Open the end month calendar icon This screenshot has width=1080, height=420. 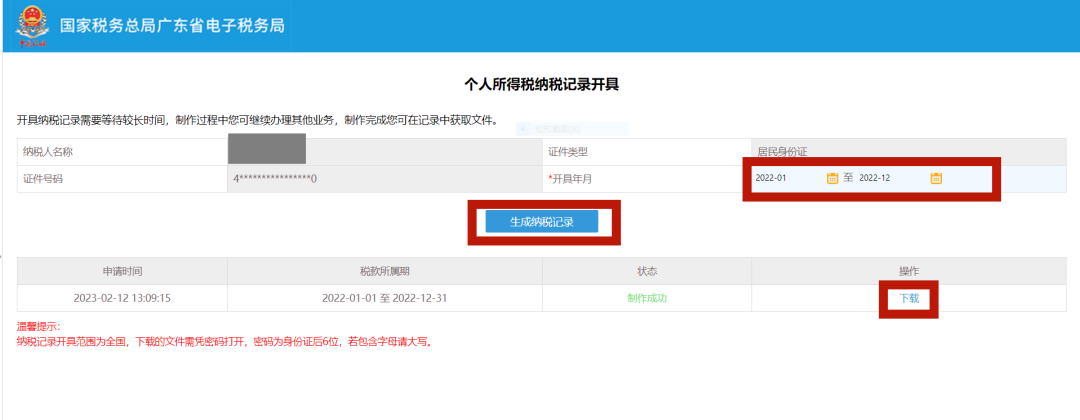click(936, 178)
